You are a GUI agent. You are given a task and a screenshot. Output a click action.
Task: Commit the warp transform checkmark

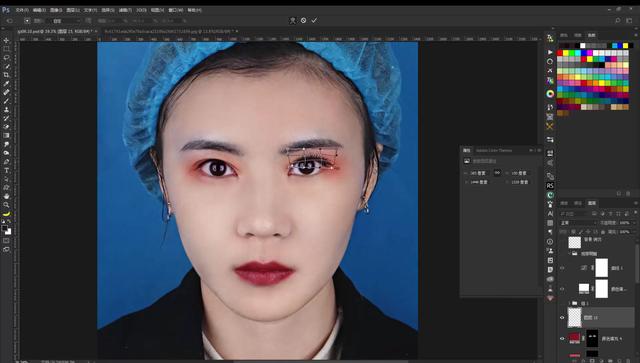[x=314, y=20]
